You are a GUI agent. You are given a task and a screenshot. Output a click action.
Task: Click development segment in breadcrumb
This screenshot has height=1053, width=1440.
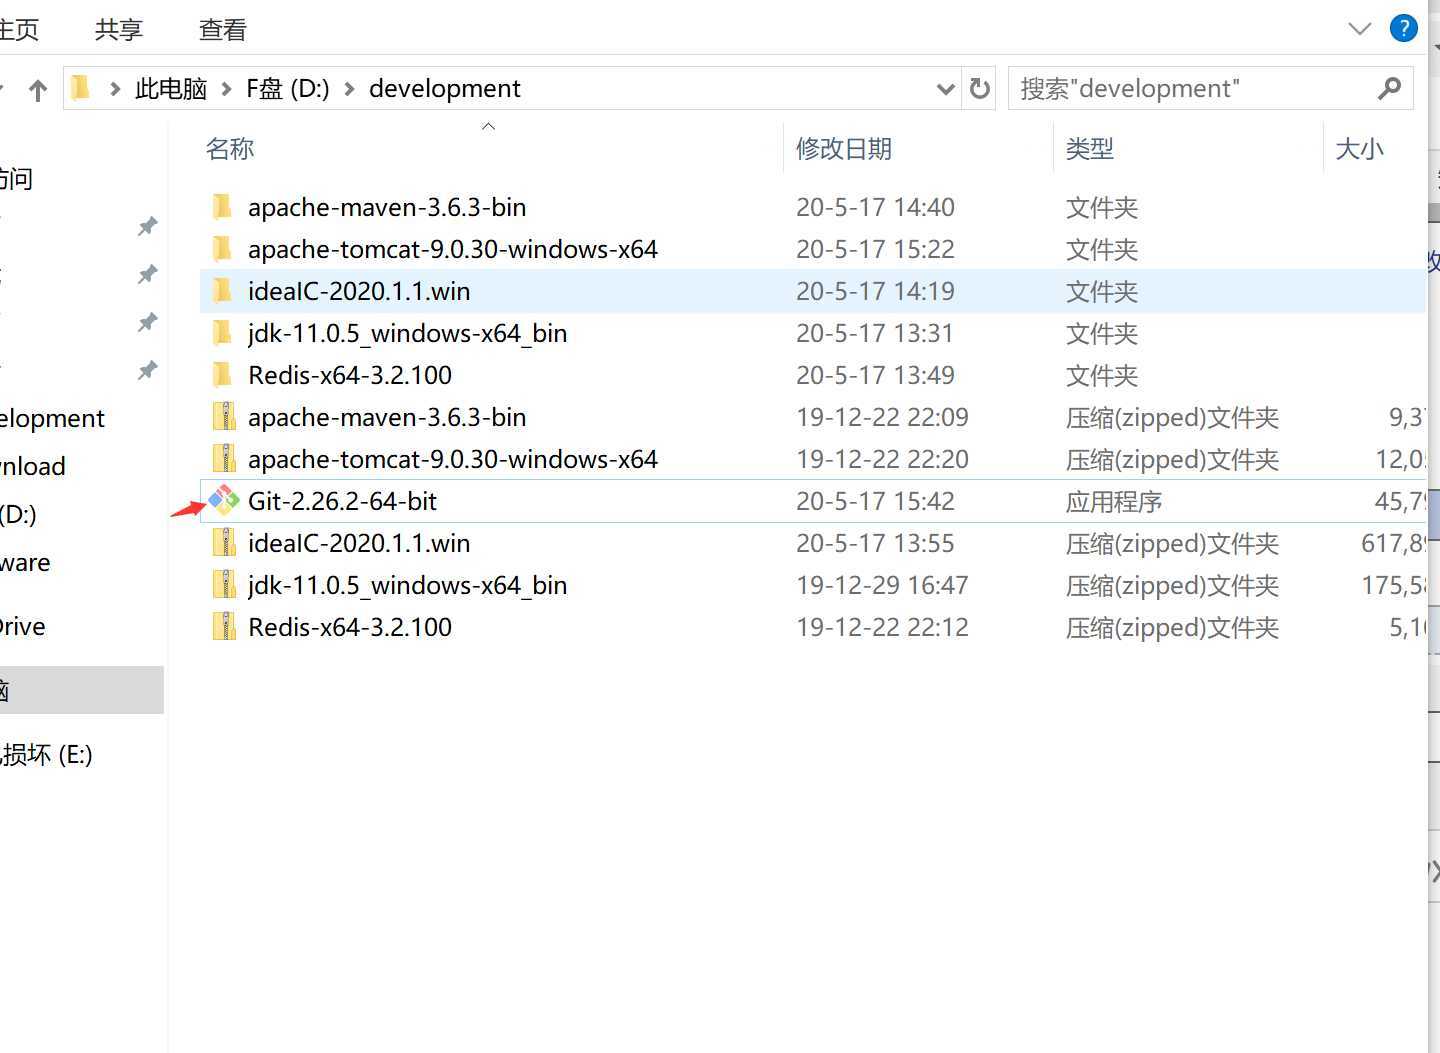(x=445, y=89)
